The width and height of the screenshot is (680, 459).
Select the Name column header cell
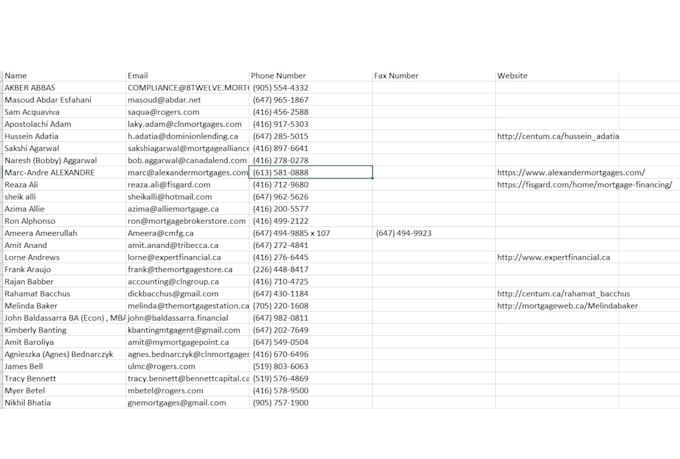coord(64,75)
